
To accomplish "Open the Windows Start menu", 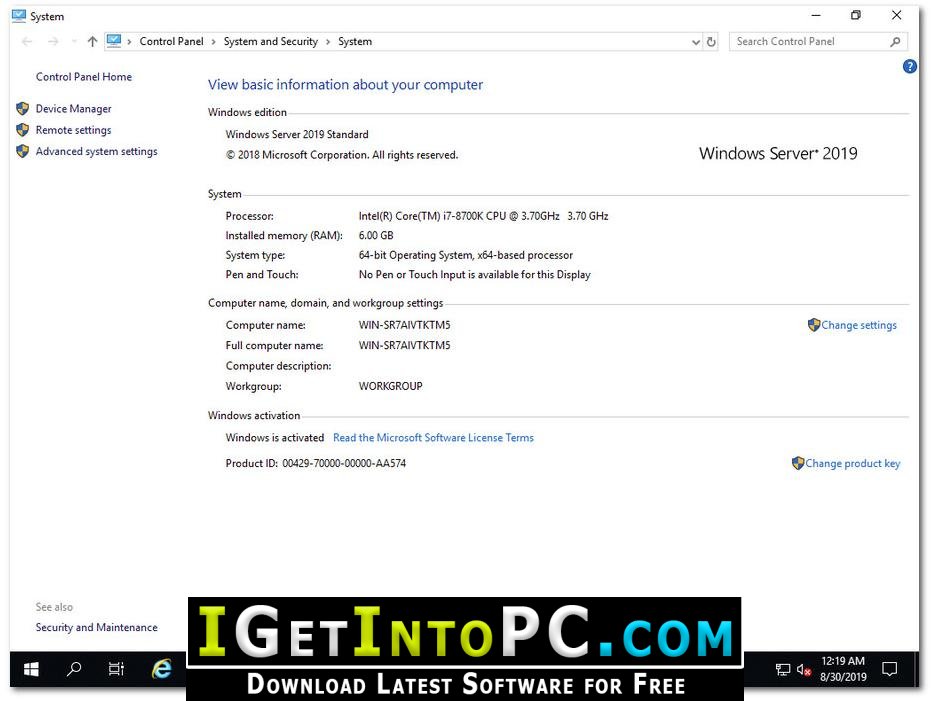I will pyautogui.click(x=31, y=670).
